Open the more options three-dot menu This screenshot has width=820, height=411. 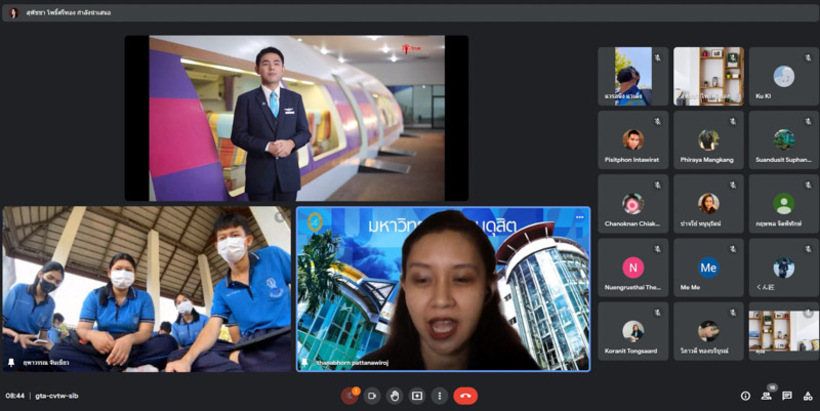click(x=439, y=396)
